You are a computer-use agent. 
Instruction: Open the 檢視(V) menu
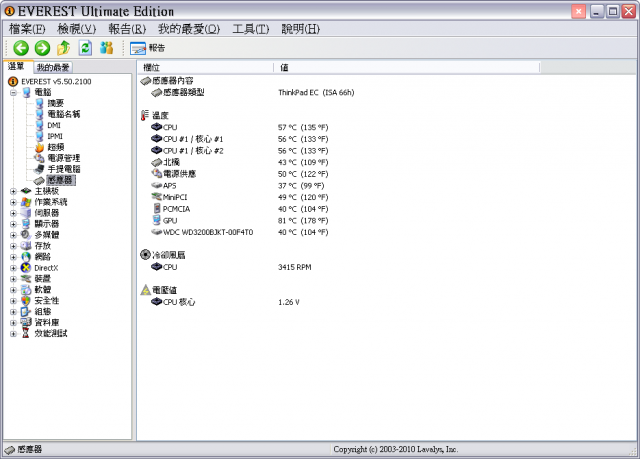pyautogui.click(x=77, y=29)
